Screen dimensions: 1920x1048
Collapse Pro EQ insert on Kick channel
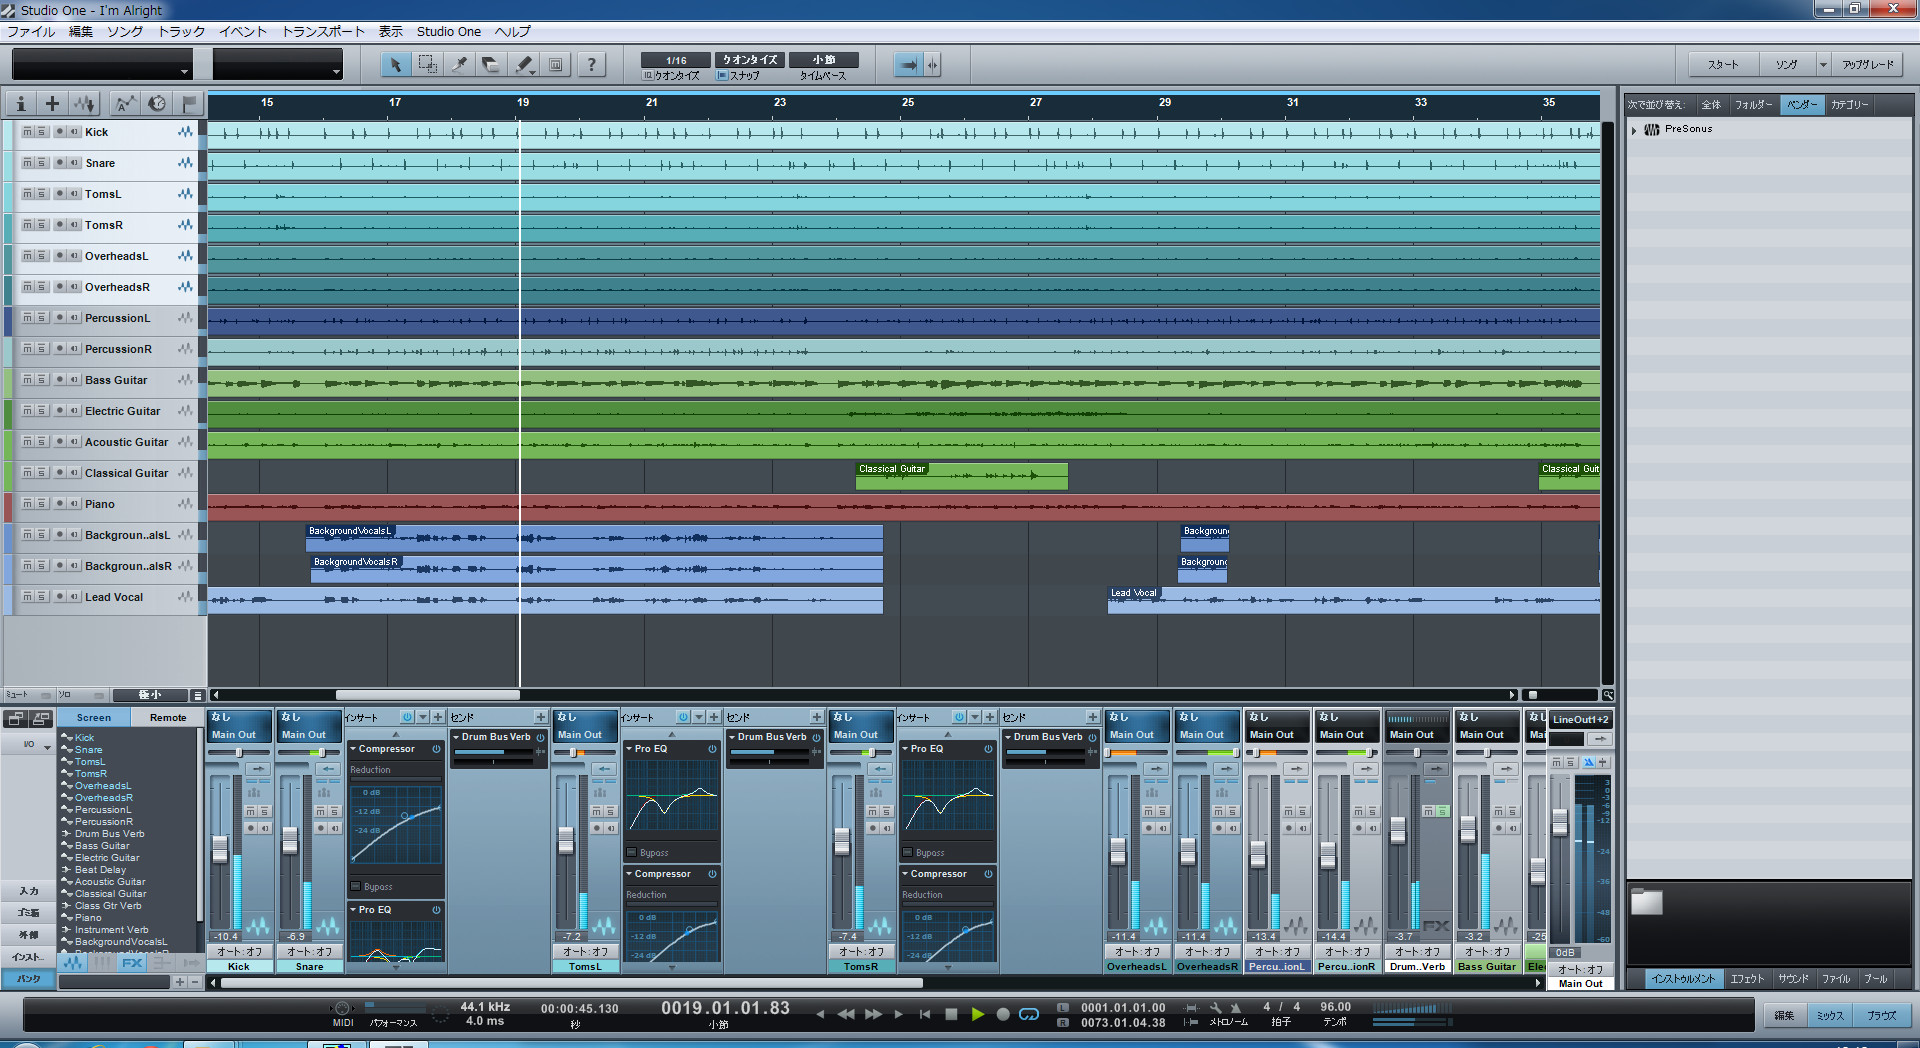[353, 910]
